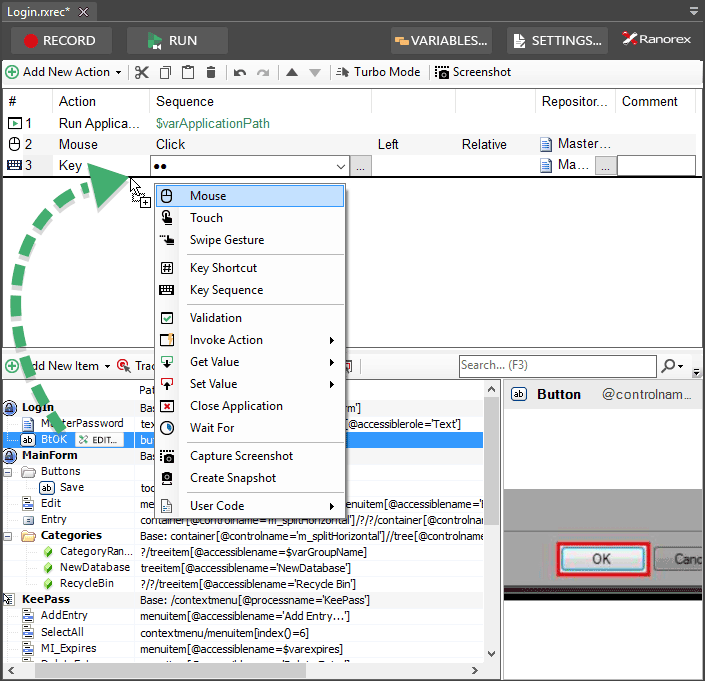Click the $varApplicationPath sequence value

213,123
